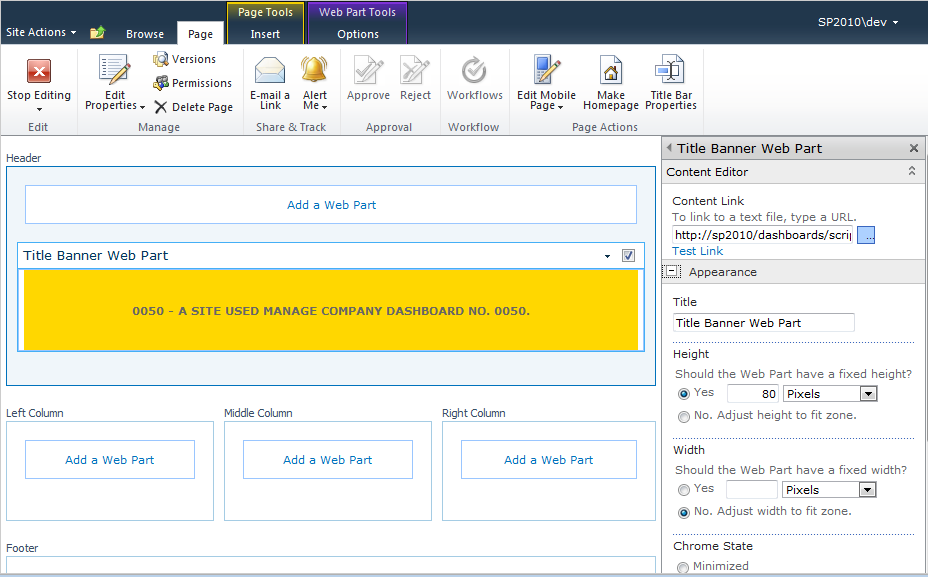Collapse the Appearance section
The image size is (928, 577).
671,271
